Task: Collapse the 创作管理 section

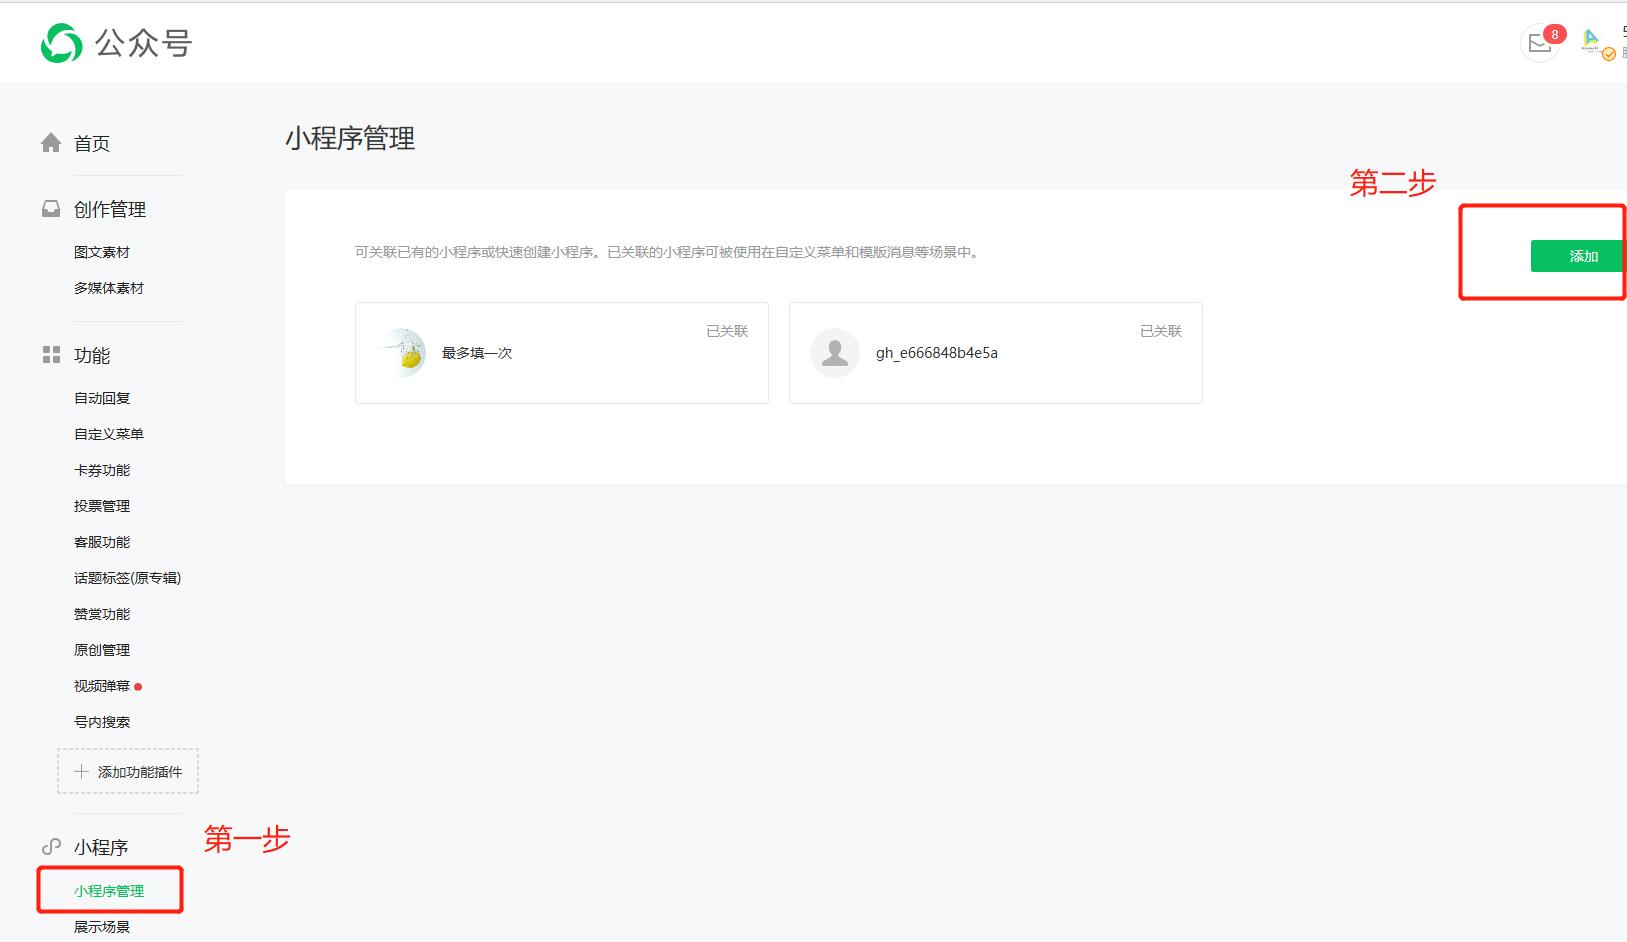Action: (x=107, y=209)
